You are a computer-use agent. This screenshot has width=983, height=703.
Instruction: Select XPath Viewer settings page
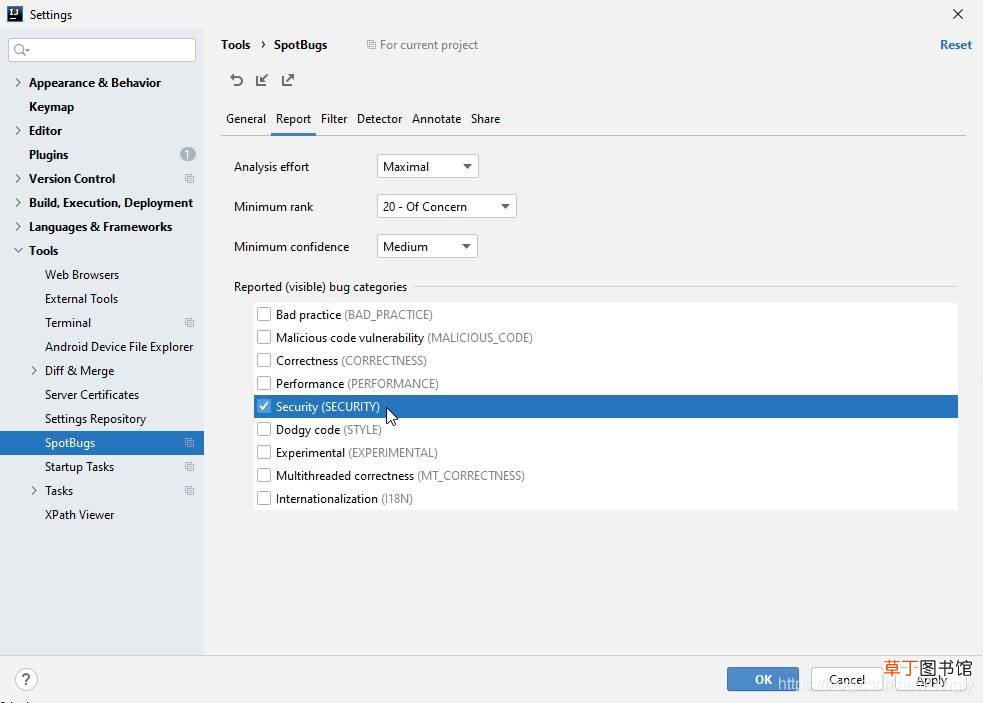(x=79, y=514)
